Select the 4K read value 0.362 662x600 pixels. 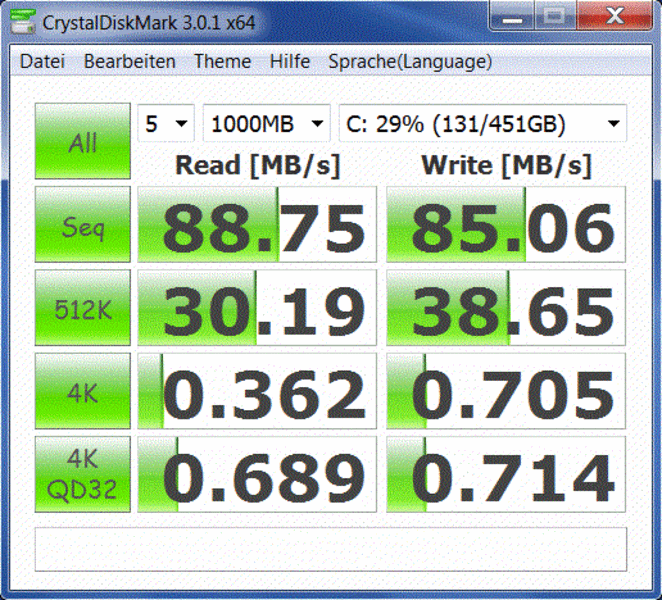pyautogui.click(x=257, y=391)
